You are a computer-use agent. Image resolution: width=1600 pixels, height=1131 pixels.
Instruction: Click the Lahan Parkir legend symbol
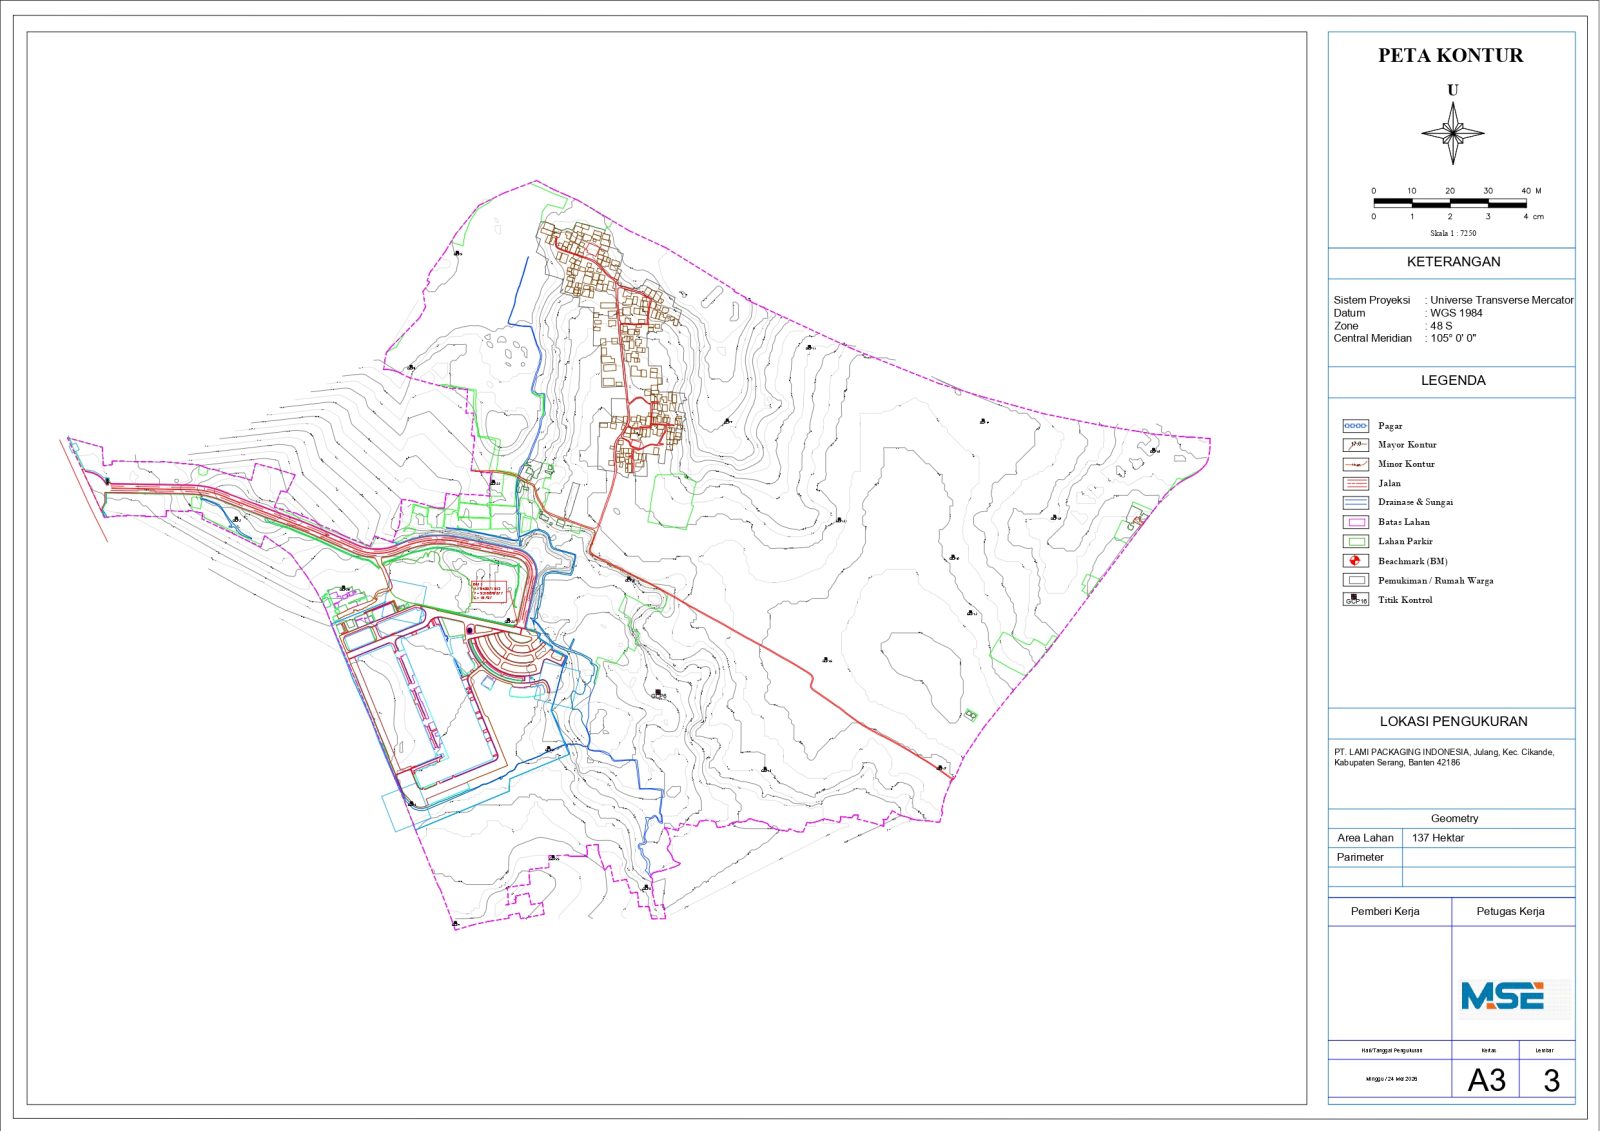(x=1356, y=541)
